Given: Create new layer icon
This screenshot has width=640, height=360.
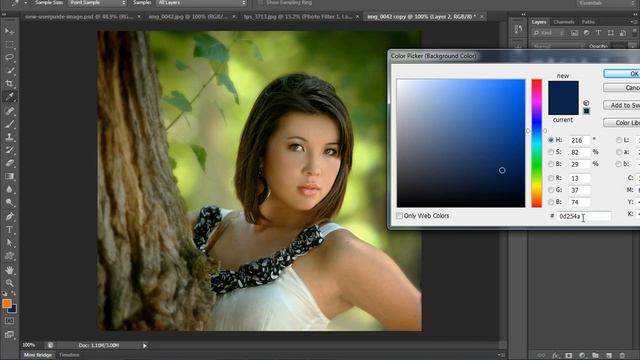Looking at the screenshot, I should click(609, 356).
